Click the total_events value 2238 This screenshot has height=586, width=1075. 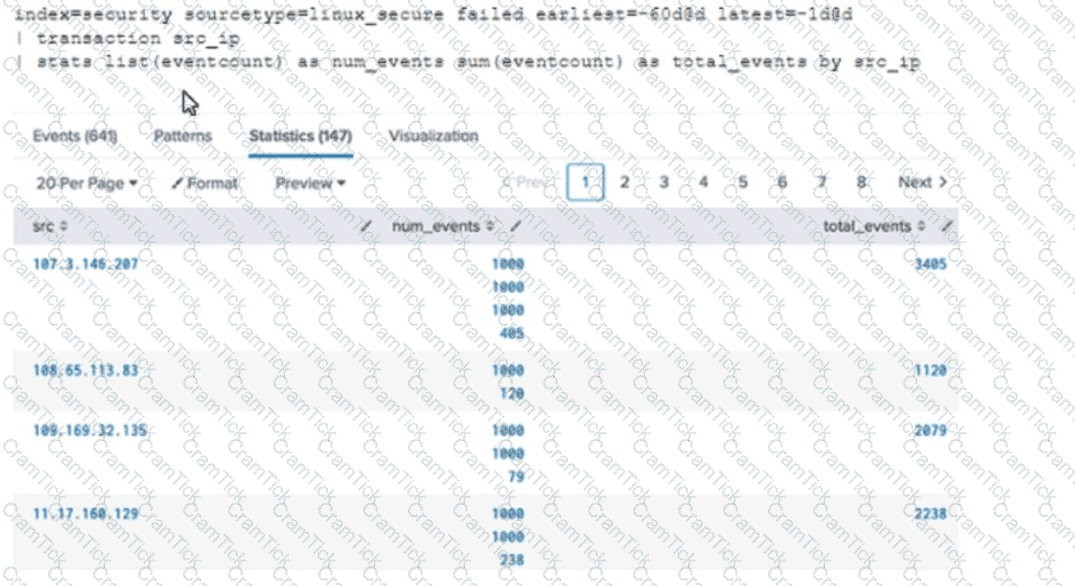(930, 513)
